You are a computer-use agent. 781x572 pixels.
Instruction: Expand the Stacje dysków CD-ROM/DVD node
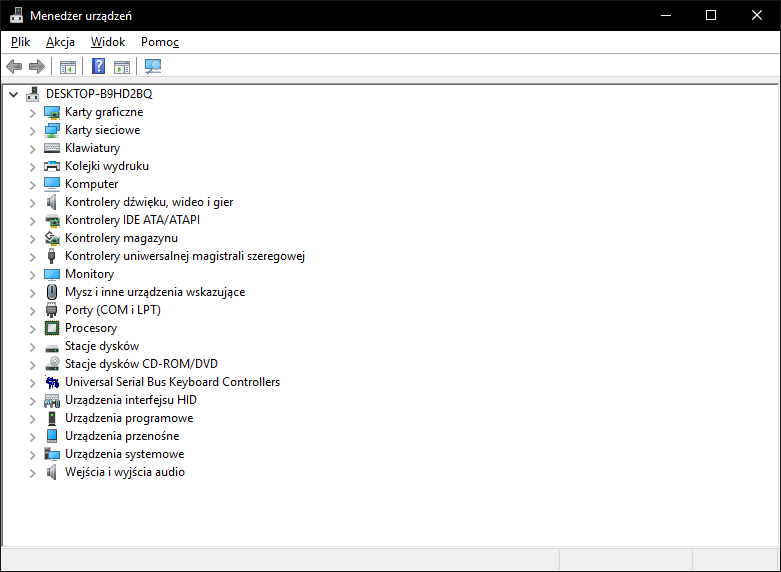[32, 365]
